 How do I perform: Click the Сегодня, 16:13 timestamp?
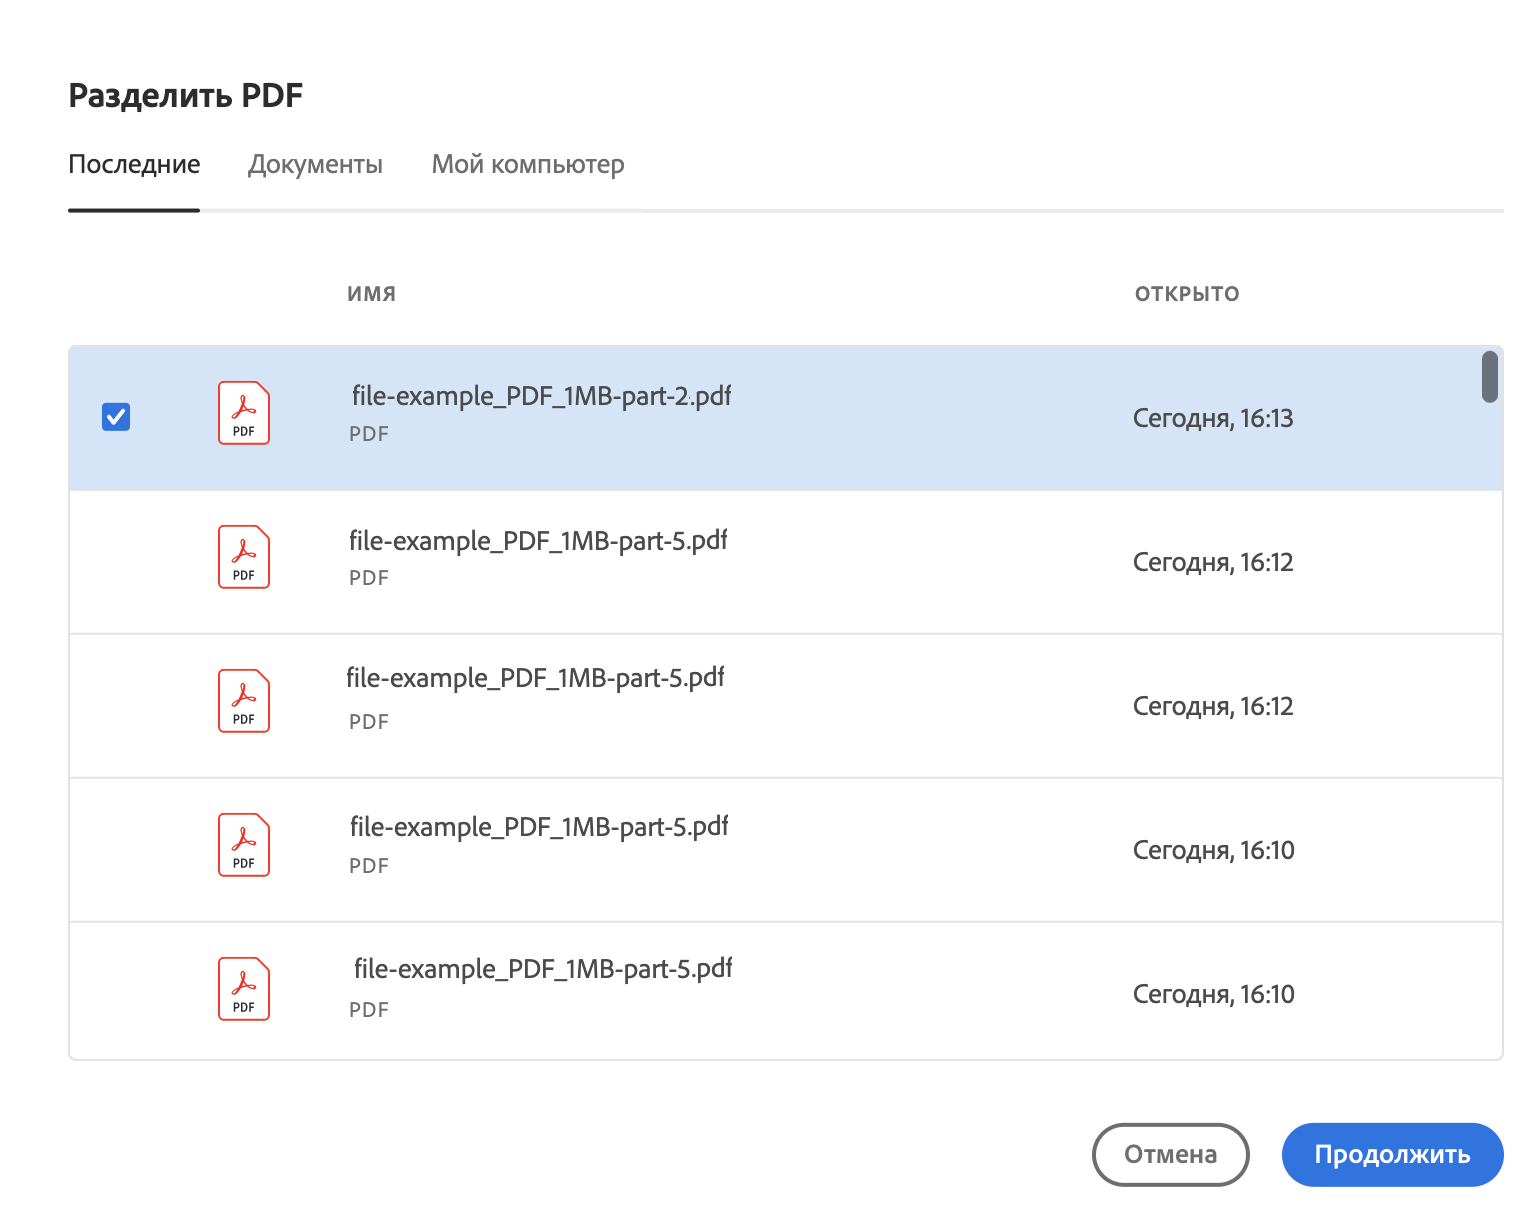click(x=1213, y=419)
